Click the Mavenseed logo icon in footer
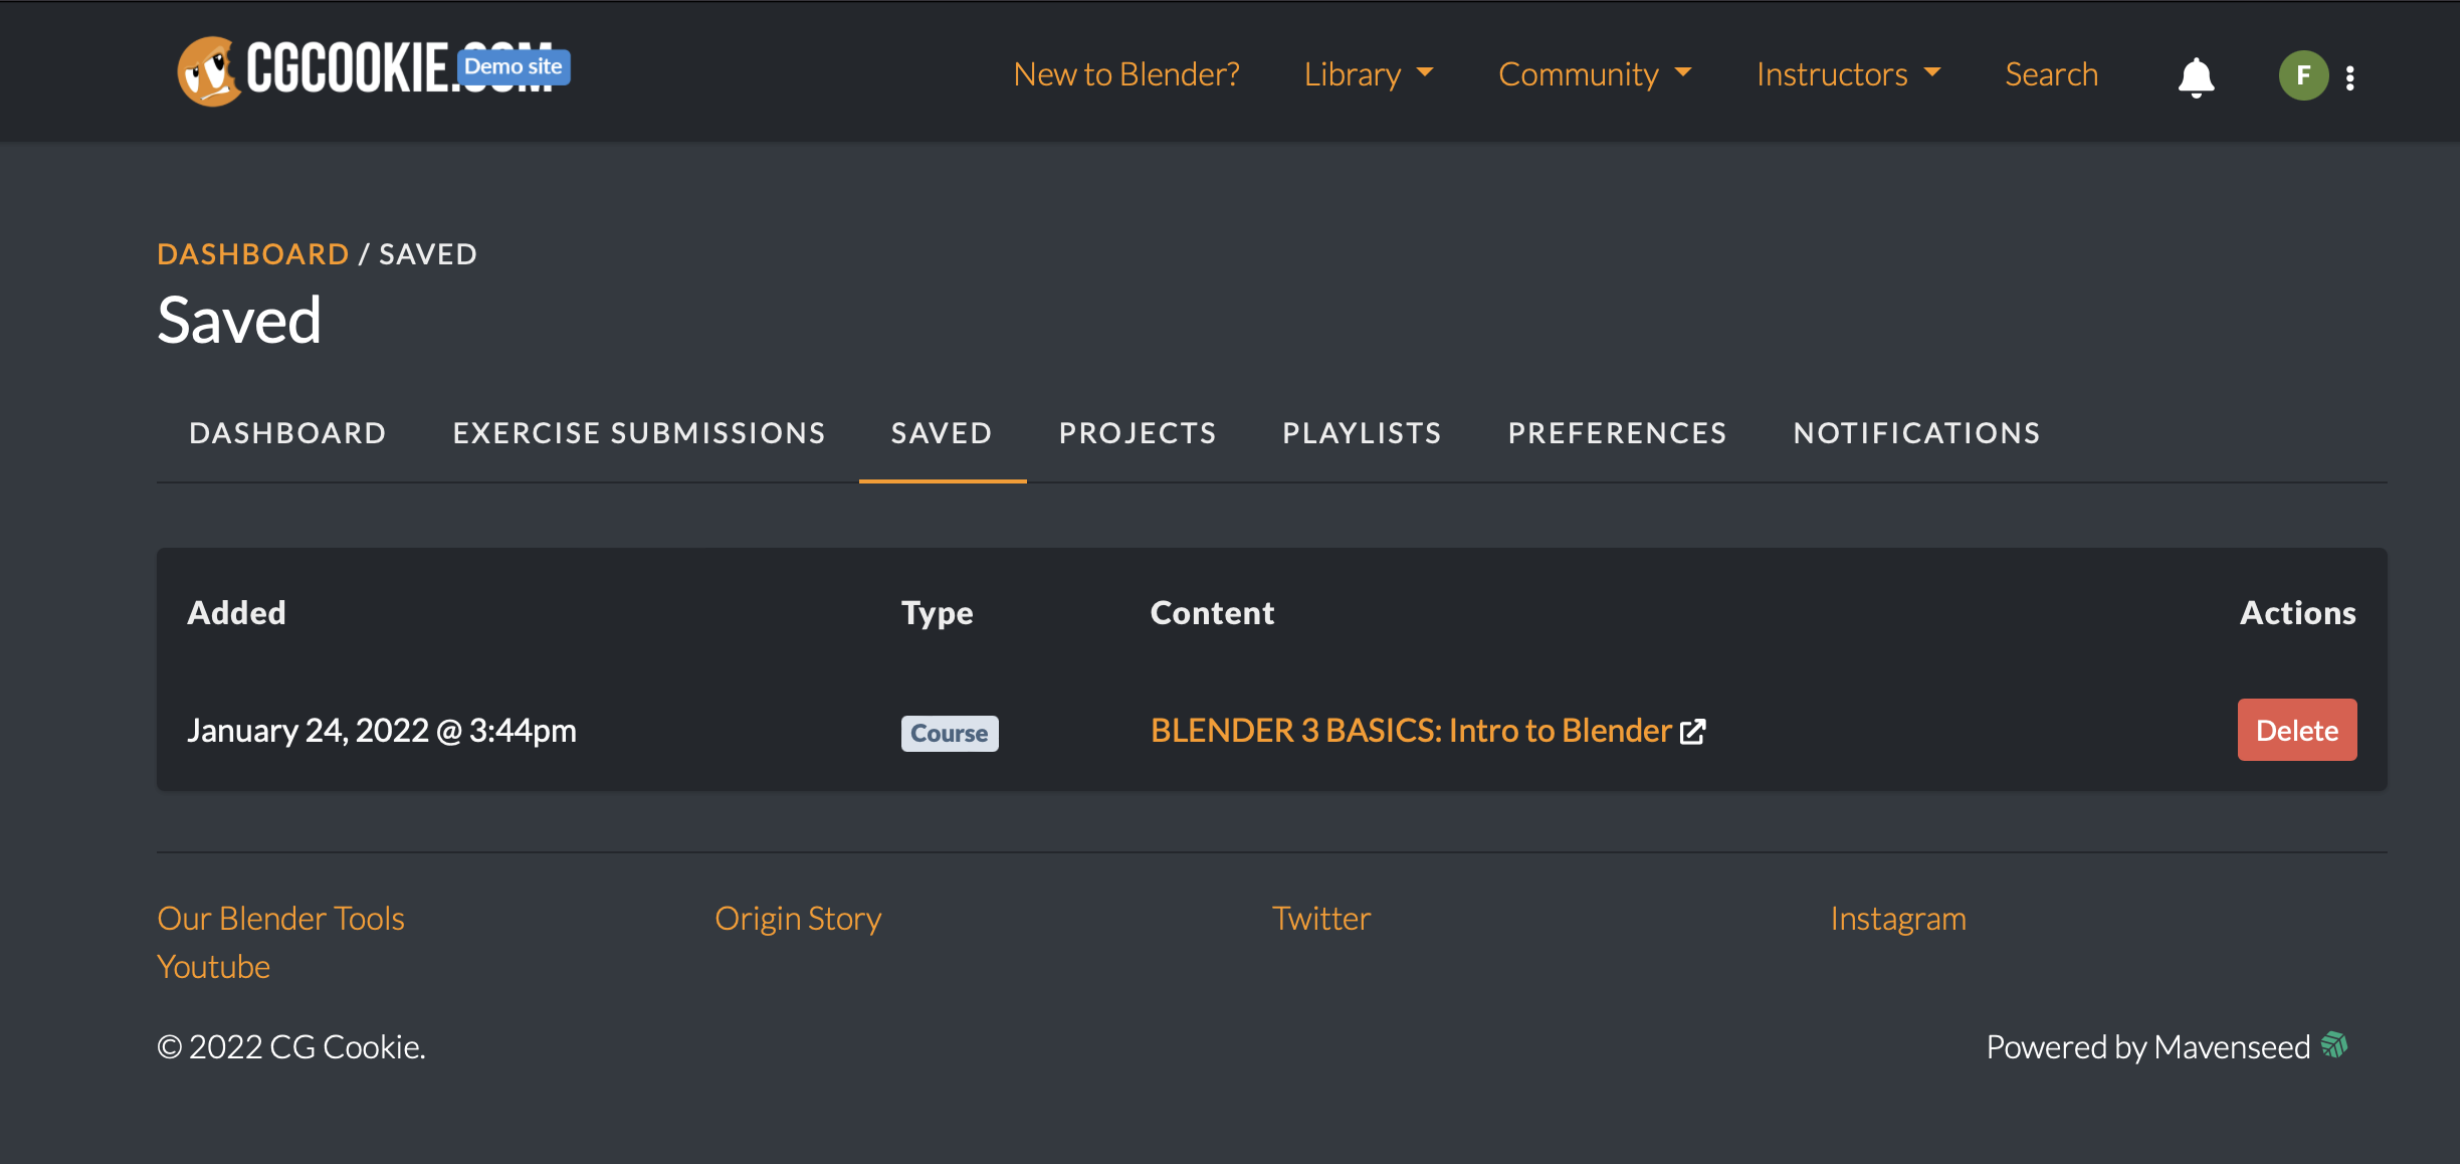Screen dimensions: 2460x1164 pyautogui.click(x=2334, y=1046)
